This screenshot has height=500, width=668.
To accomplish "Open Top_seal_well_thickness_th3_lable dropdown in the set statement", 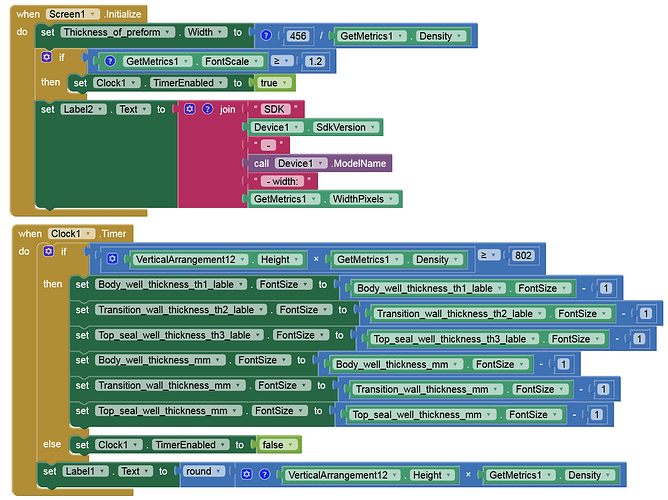I will tap(179, 335).
